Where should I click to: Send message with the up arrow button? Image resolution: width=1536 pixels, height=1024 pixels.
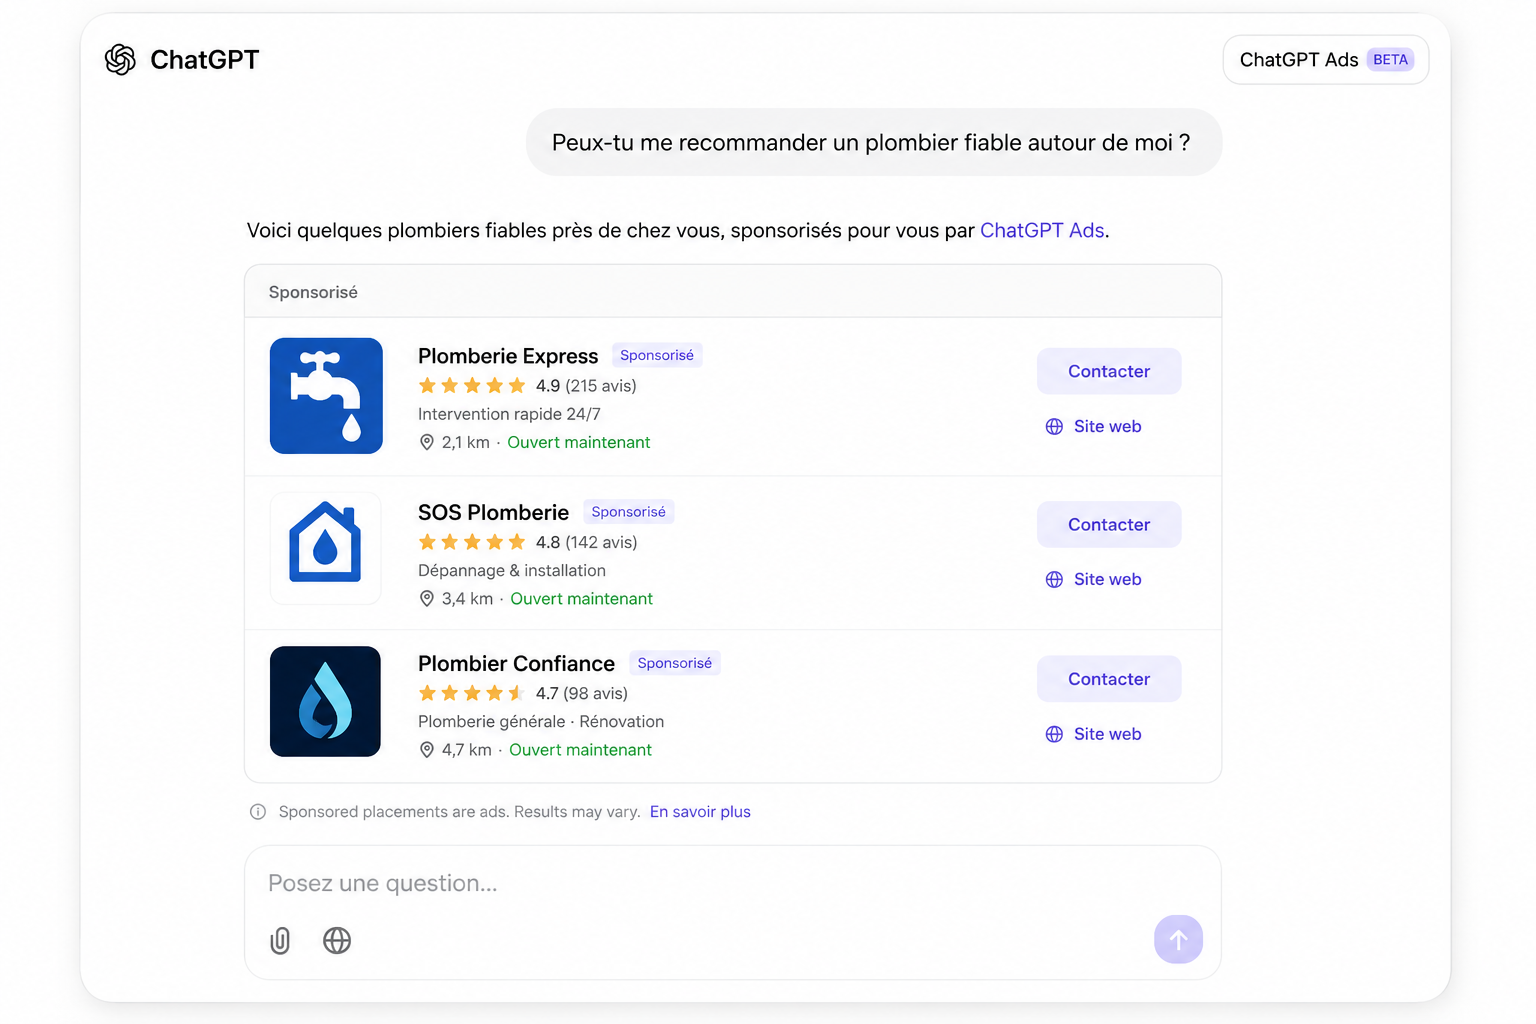point(1178,940)
